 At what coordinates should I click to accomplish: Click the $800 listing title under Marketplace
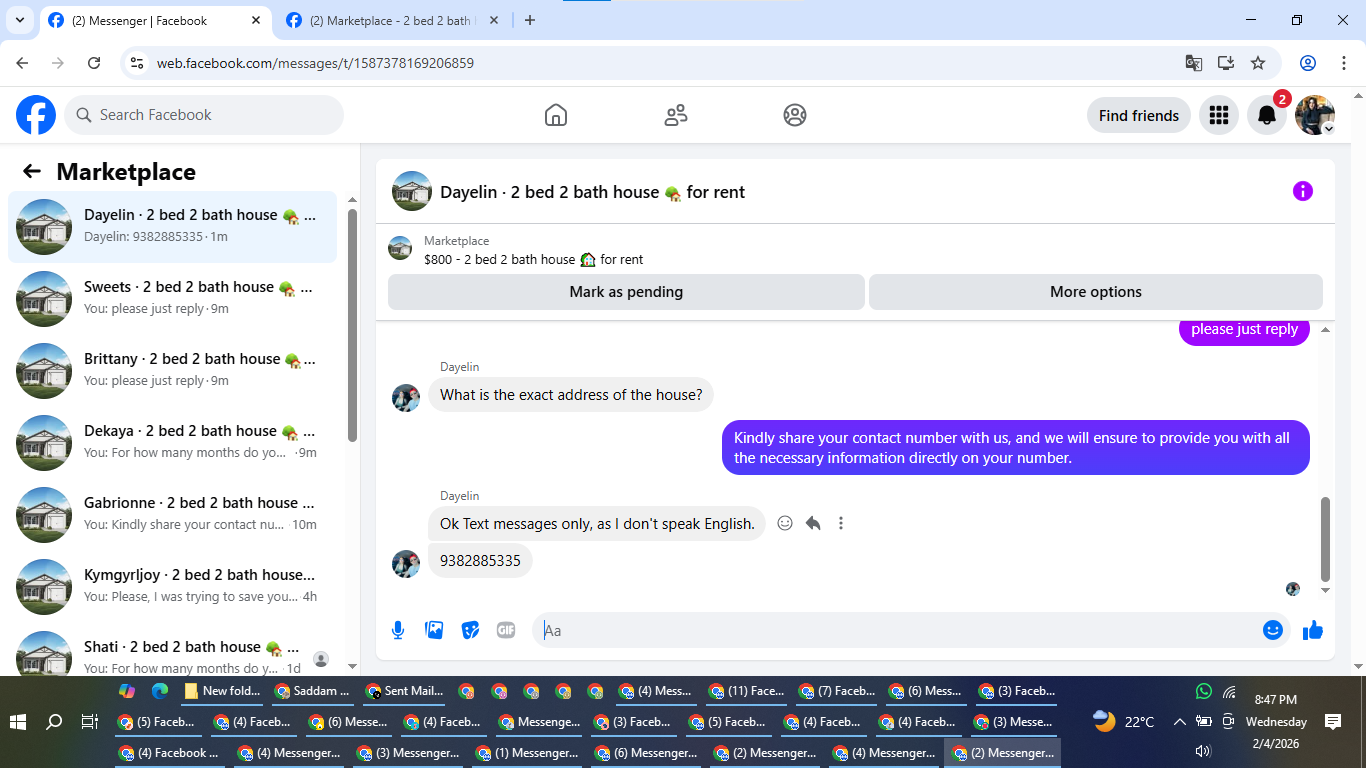pyautogui.click(x=533, y=259)
